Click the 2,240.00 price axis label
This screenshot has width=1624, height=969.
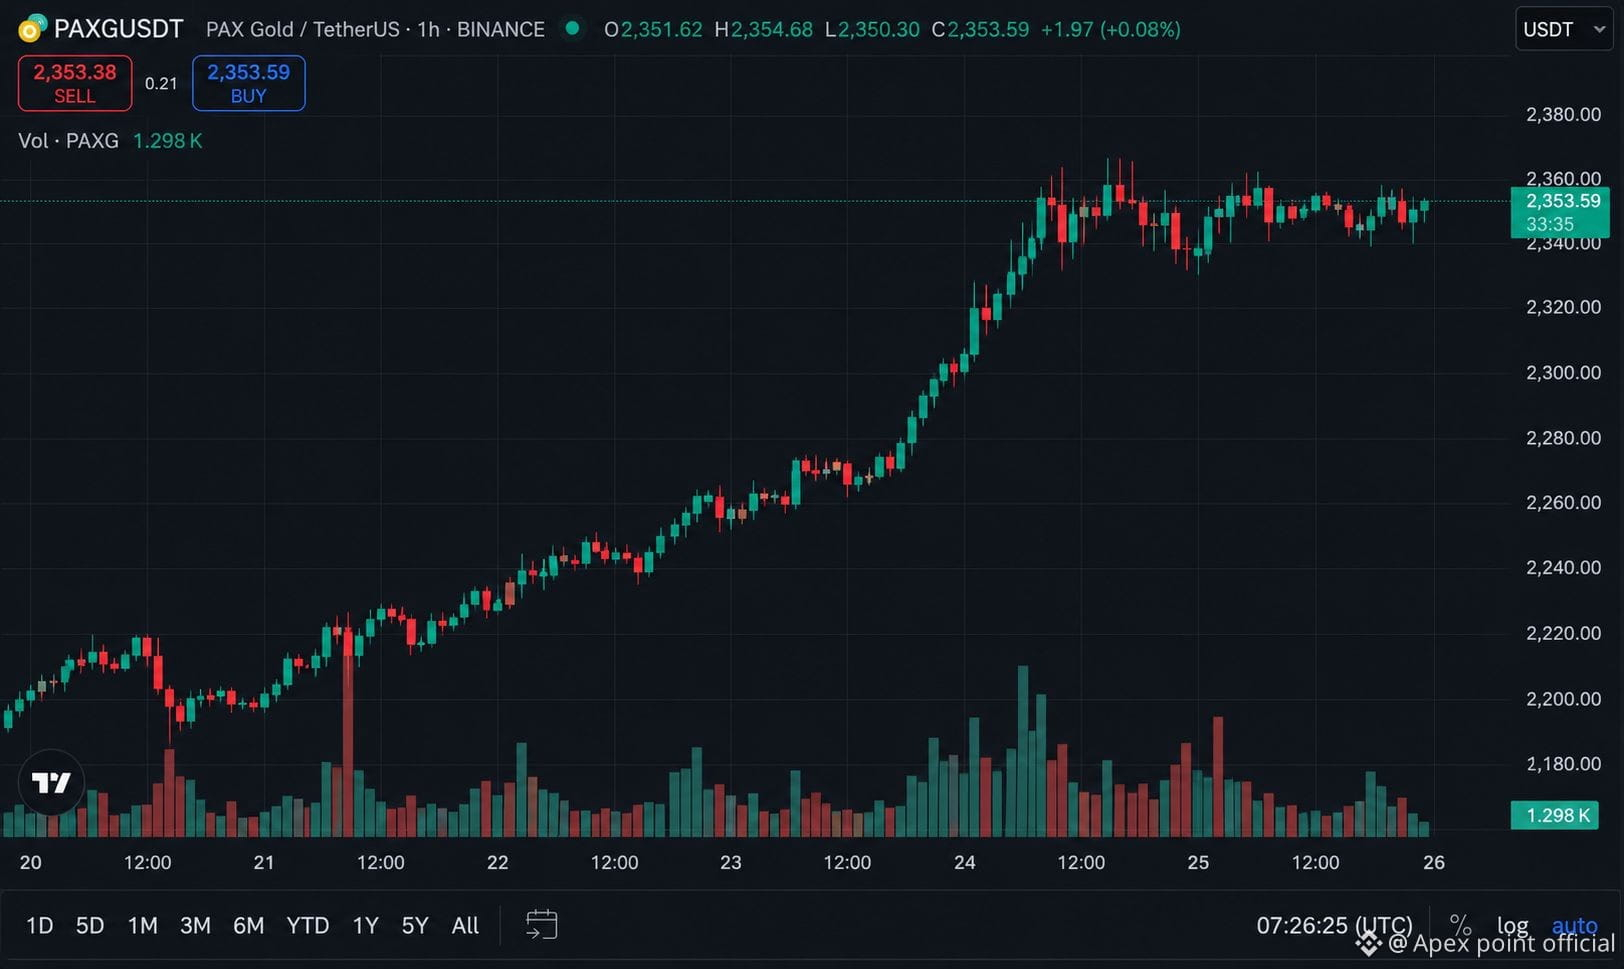pyautogui.click(x=1563, y=567)
